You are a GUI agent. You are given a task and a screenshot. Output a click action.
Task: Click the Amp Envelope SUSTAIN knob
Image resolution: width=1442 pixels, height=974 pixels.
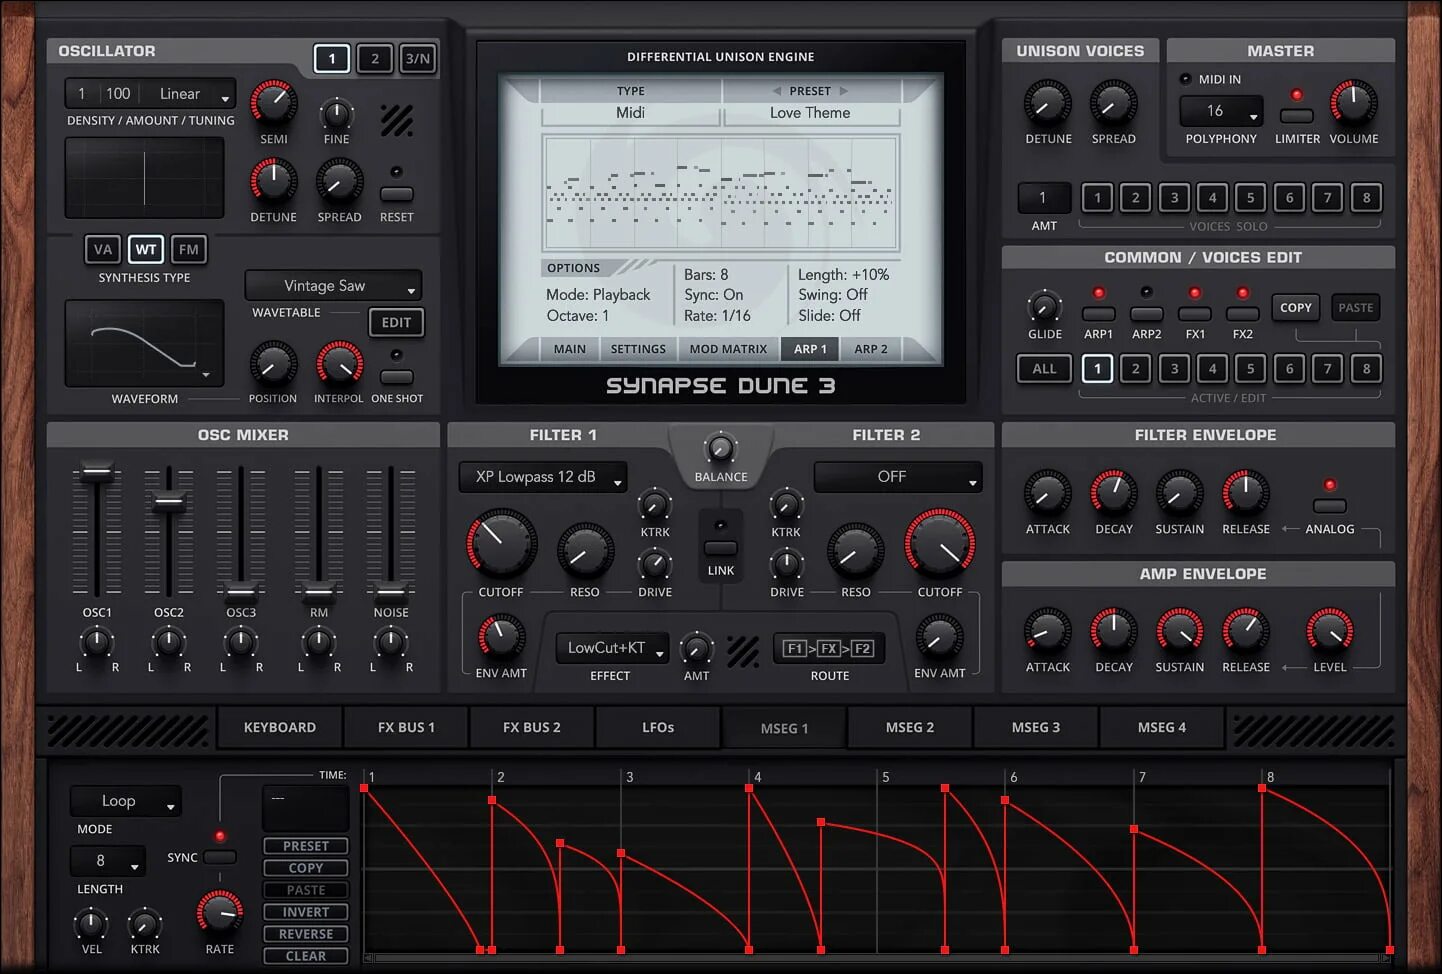(x=1180, y=631)
